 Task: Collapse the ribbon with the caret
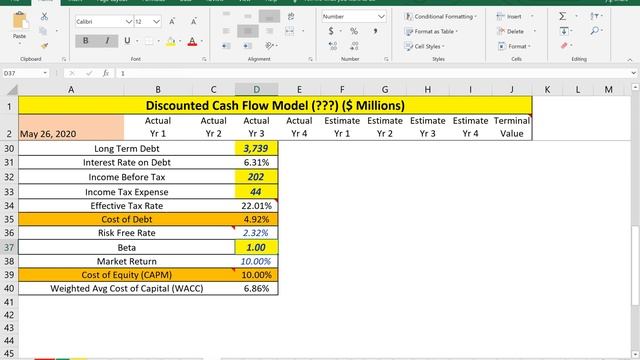tap(630, 60)
